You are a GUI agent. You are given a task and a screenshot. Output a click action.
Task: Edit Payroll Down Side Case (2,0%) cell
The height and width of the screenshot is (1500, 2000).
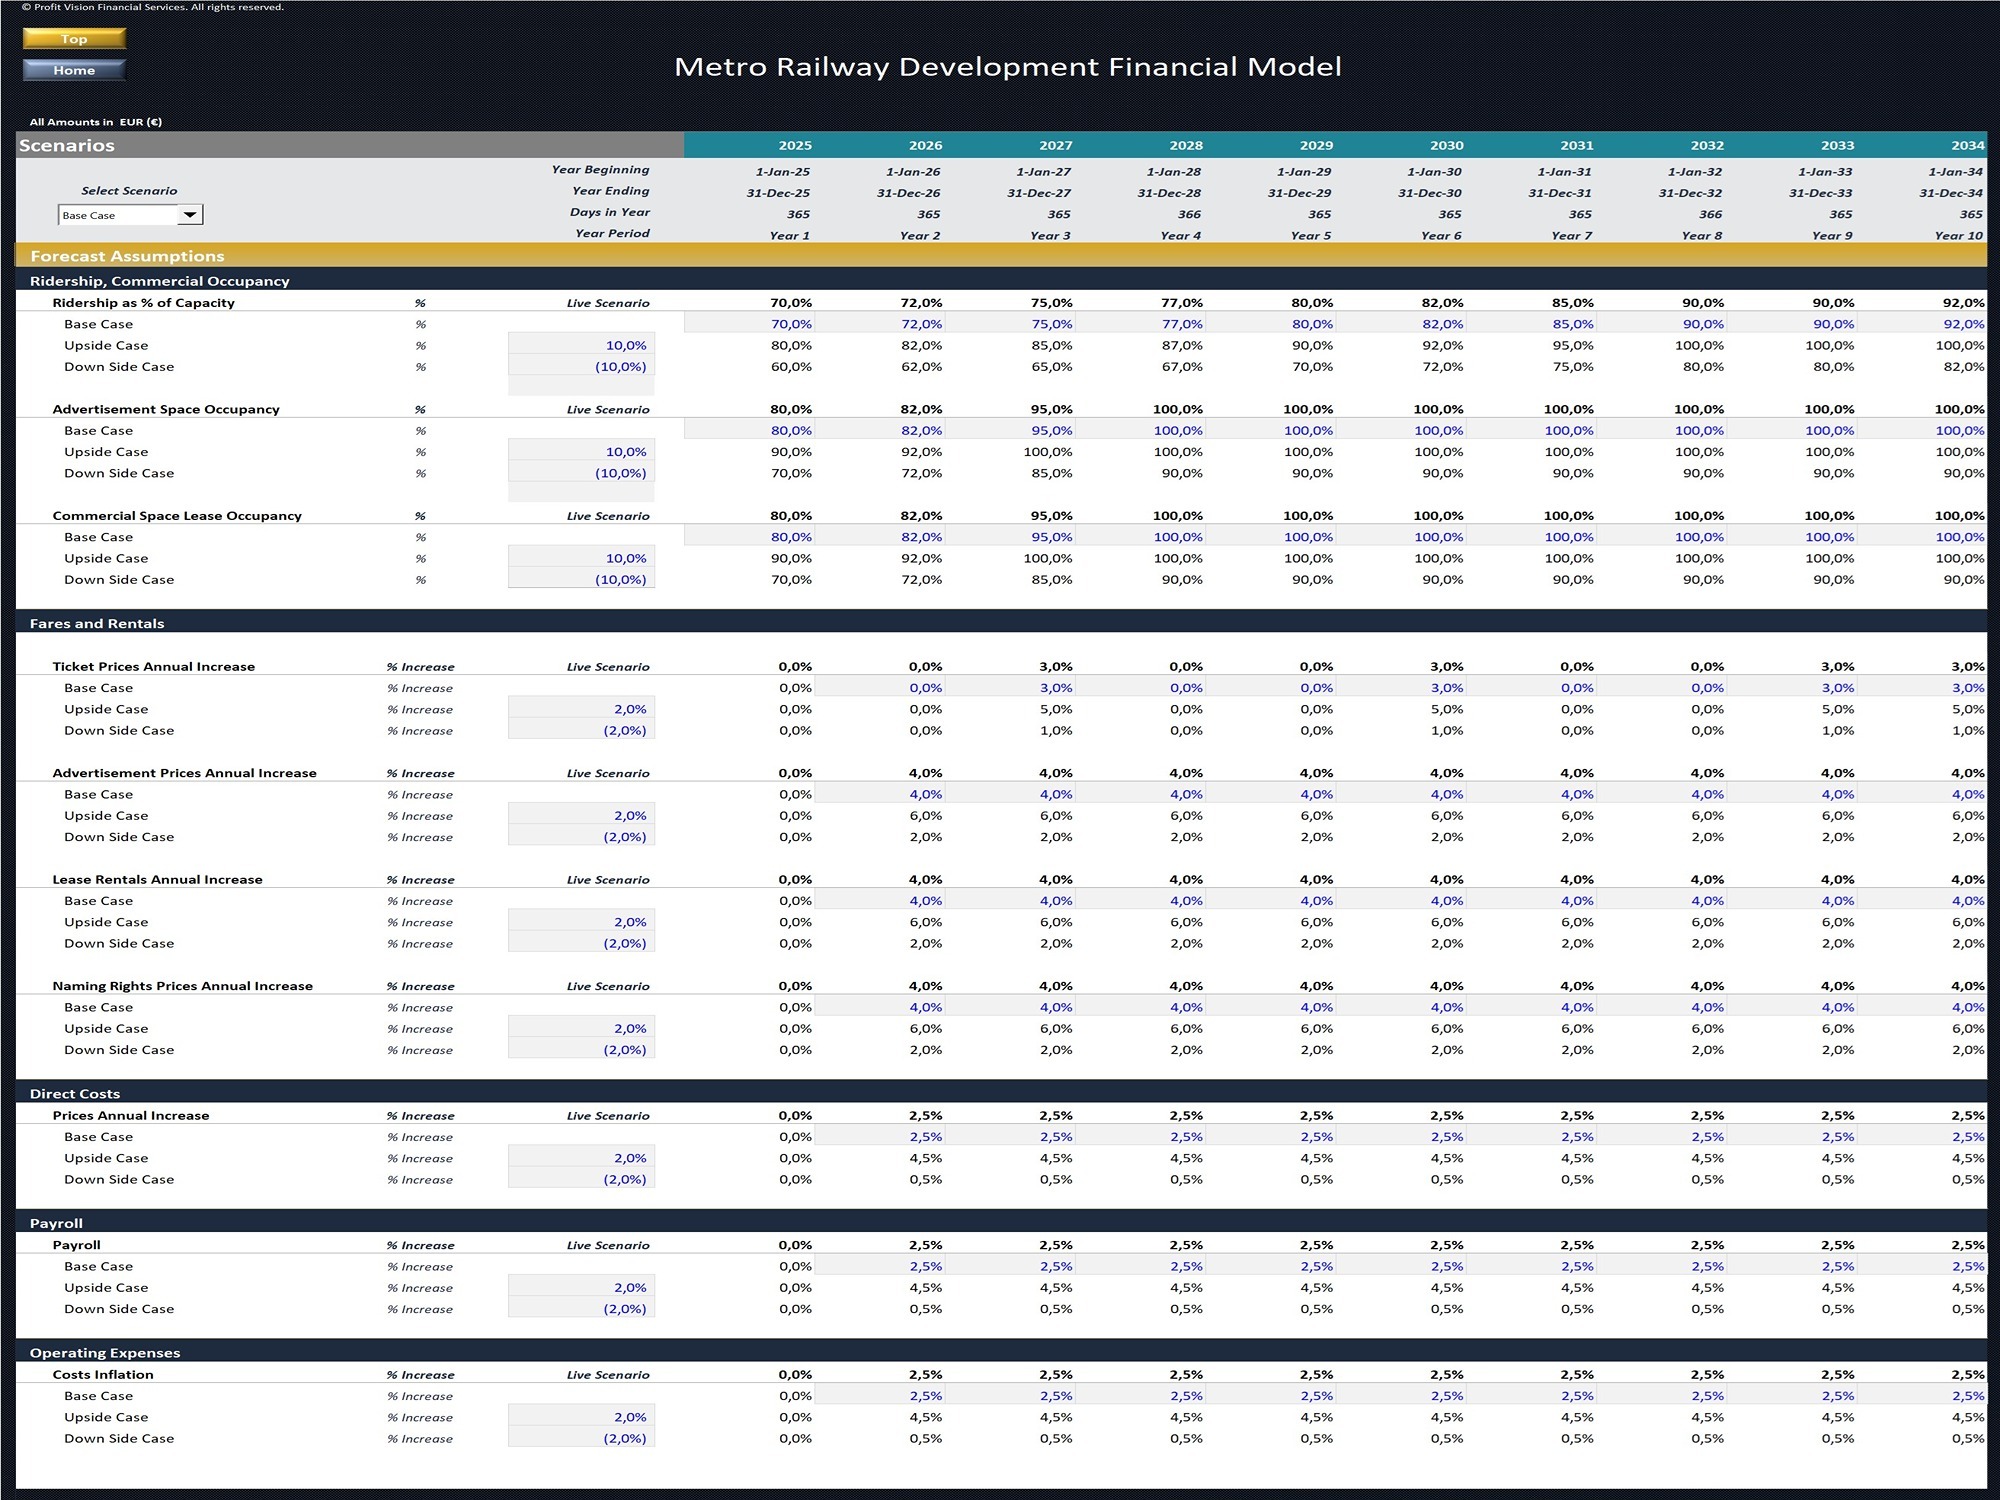(x=581, y=1309)
